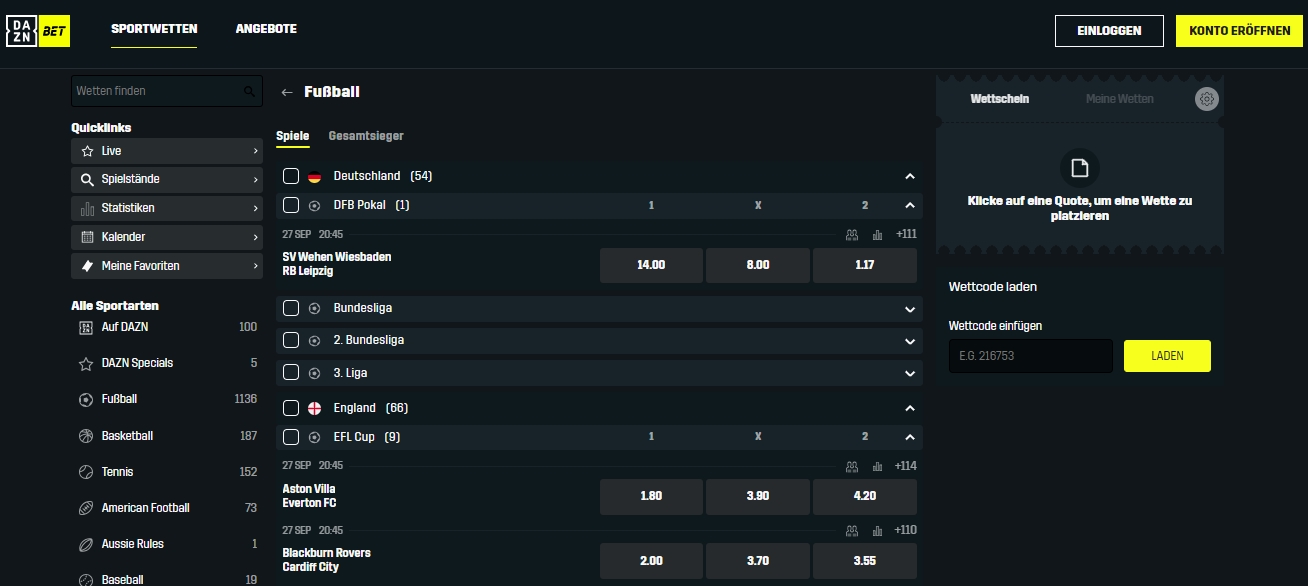Viewport: 1308px width, 586px height.
Task: Open the Angebote menu tab
Action: click(266, 30)
